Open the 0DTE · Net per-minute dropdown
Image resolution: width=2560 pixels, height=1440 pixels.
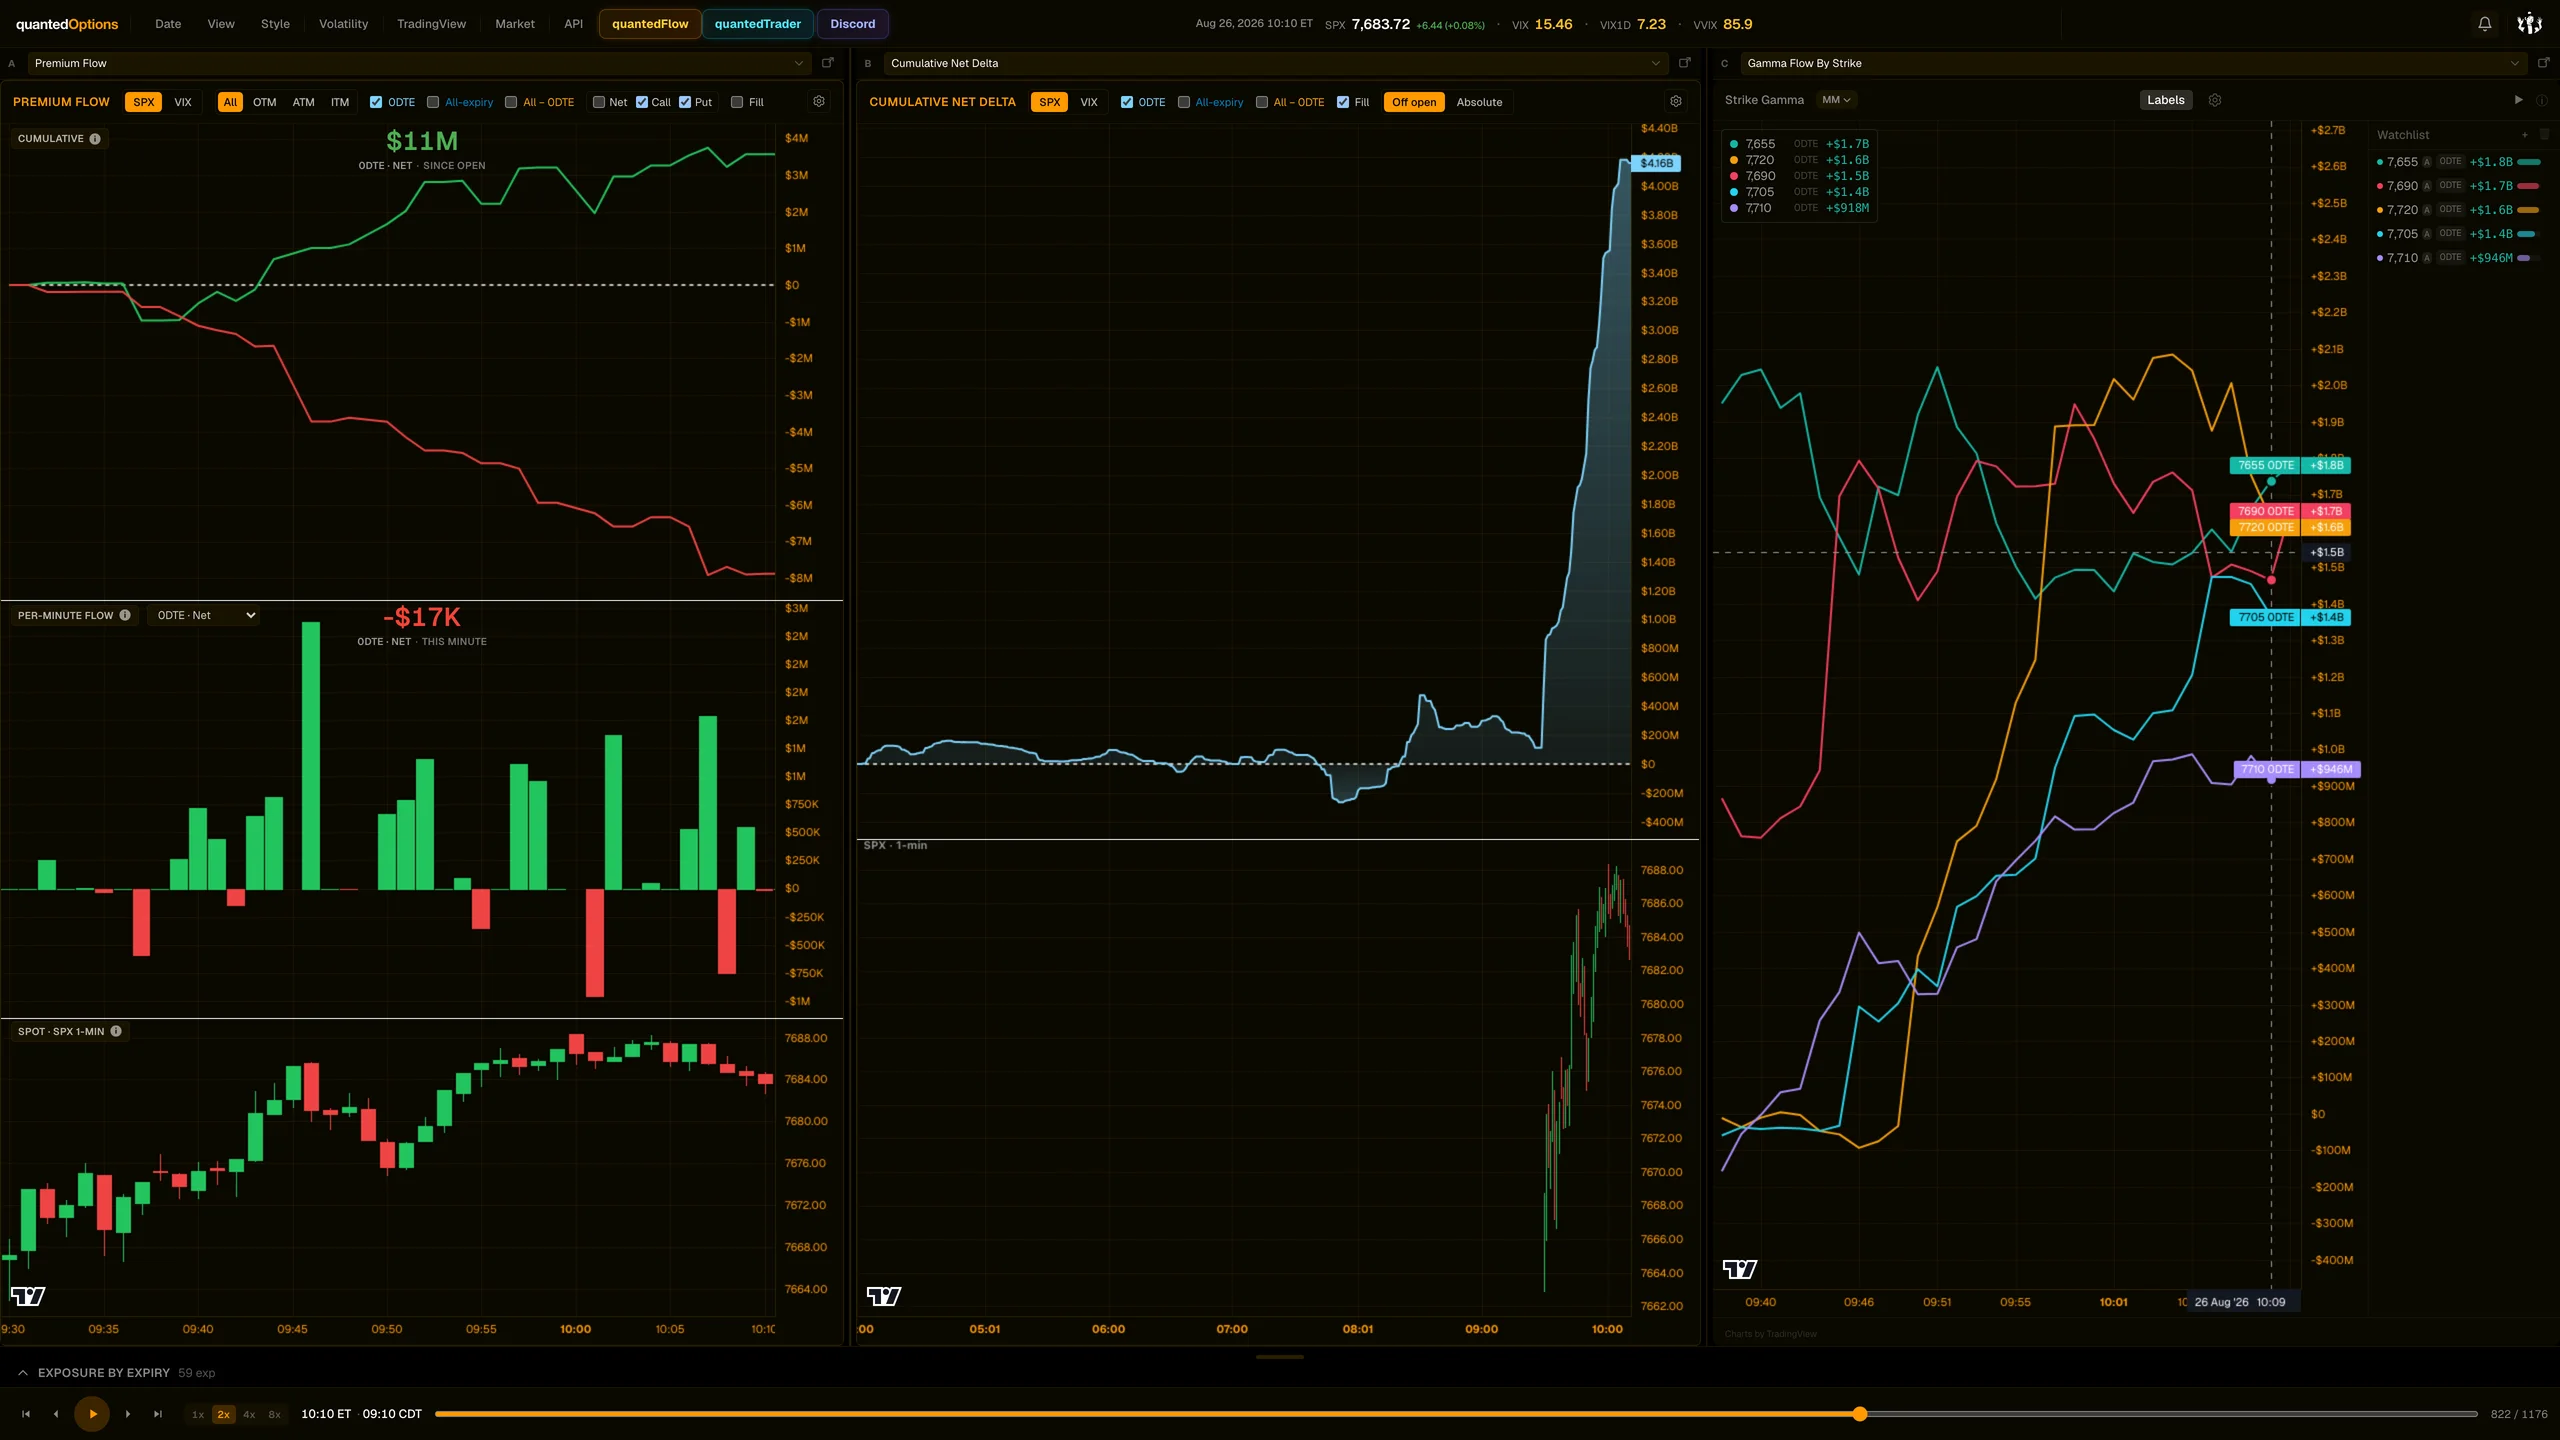pyautogui.click(x=204, y=615)
